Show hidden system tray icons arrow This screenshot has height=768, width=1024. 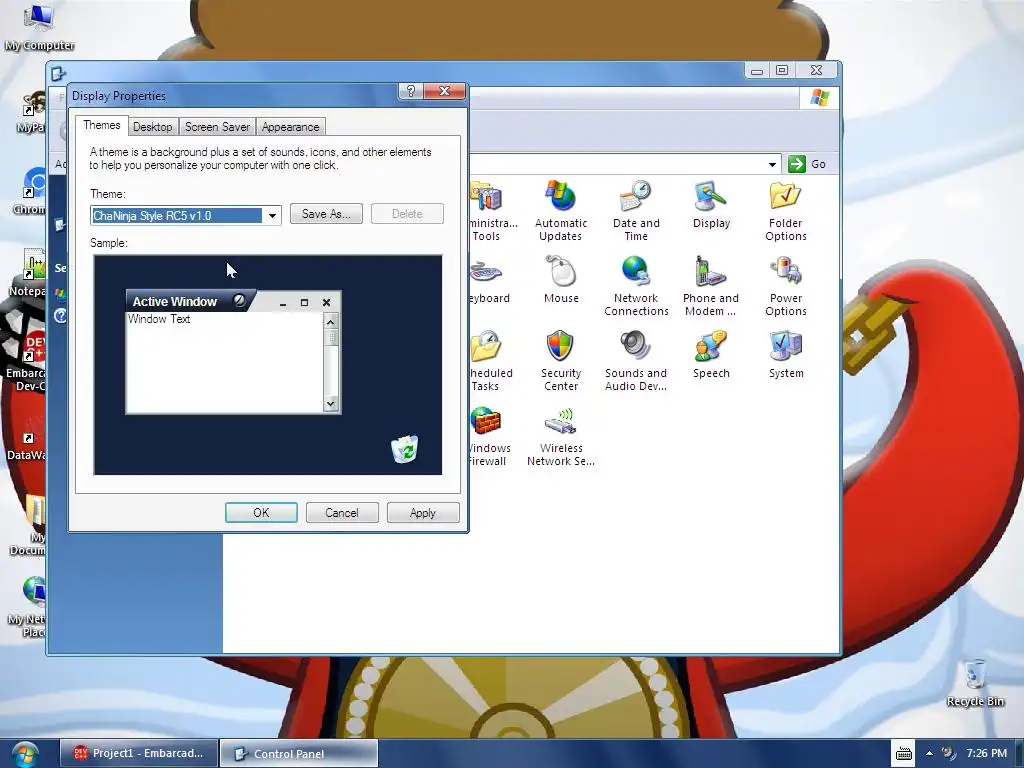tap(929, 754)
